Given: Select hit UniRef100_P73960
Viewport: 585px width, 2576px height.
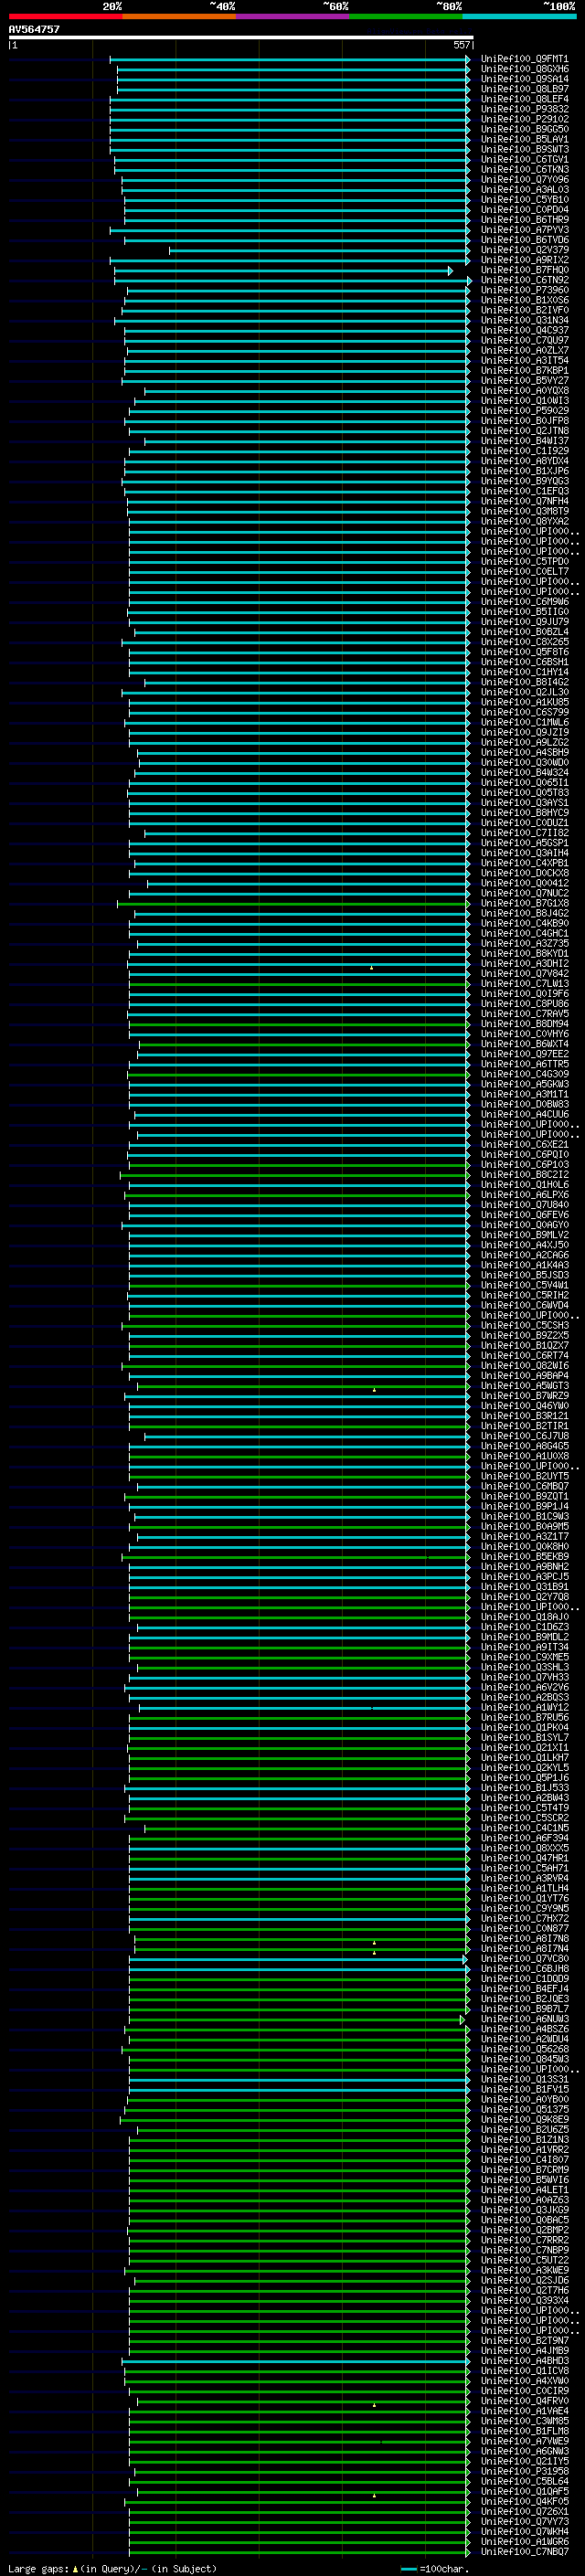Looking at the screenshot, I should pos(524,290).
